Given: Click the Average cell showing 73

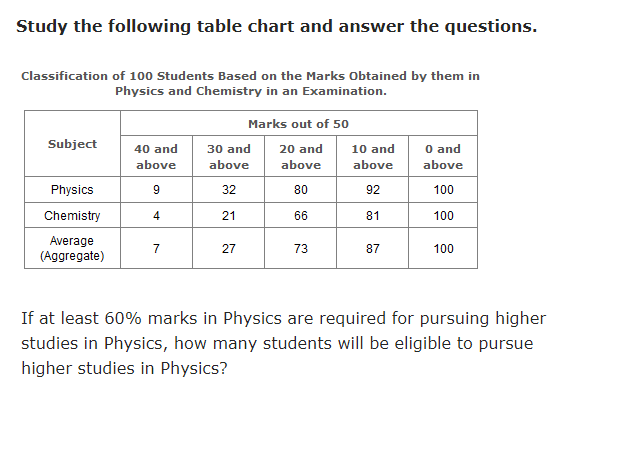Looking at the screenshot, I should point(301,249).
